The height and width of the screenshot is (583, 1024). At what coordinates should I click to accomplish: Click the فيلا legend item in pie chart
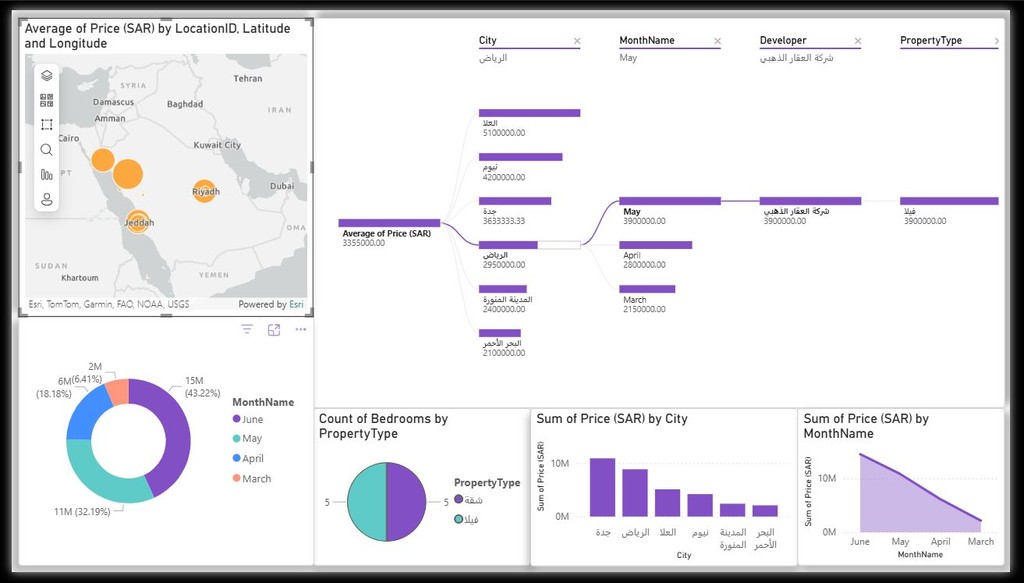[x=466, y=519]
